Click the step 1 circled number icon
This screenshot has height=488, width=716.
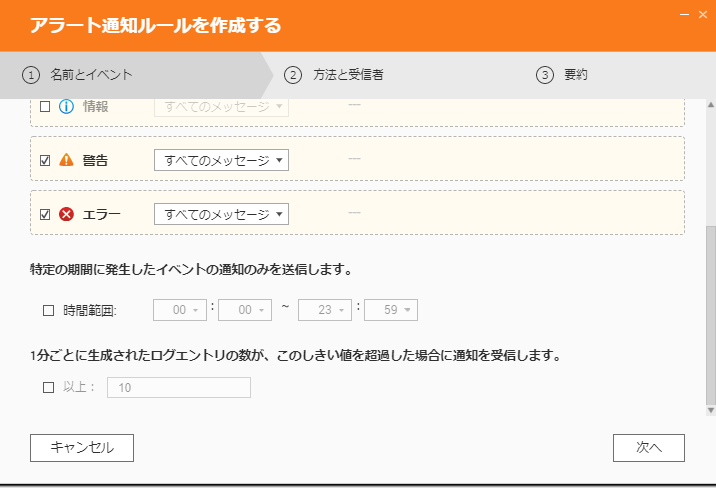pos(30,75)
